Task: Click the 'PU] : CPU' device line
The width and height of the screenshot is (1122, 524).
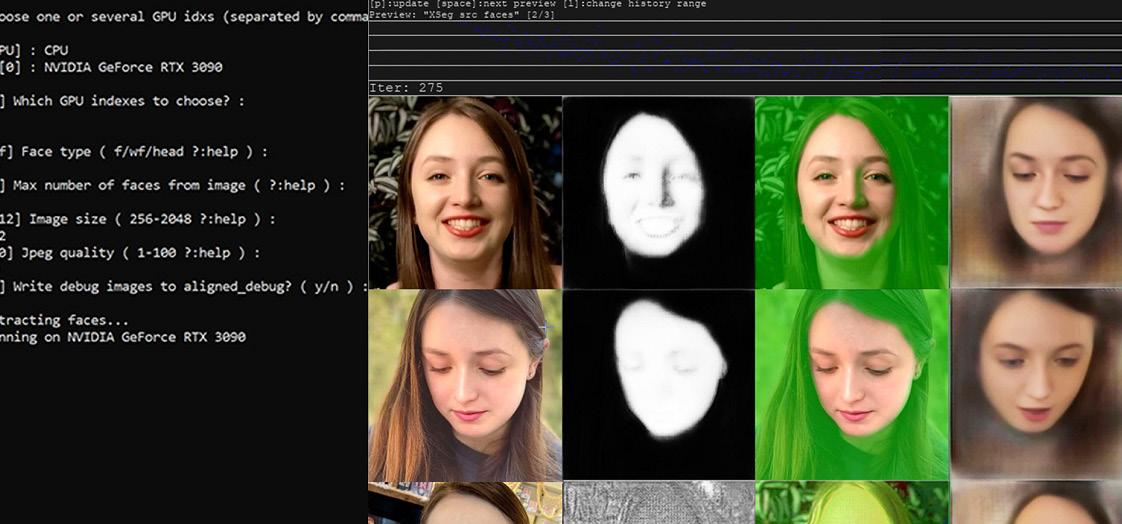Action: (x=34, y=50)
